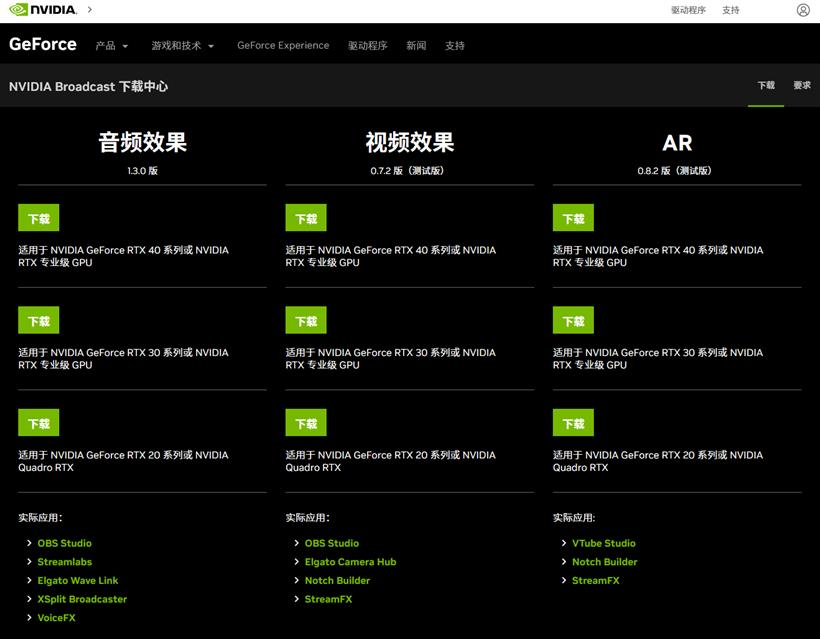Click the 0.8.2 版 (测试版) version text
This screenshot has height=639, width=820.
[x=674, y=171]
